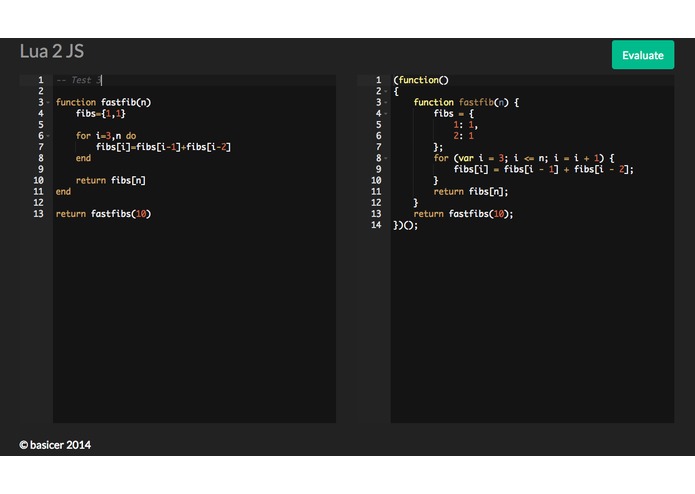Click the '© basicer 2014' footer text
The height and width of the screenshot is (494, 695).
coord(55,445)
